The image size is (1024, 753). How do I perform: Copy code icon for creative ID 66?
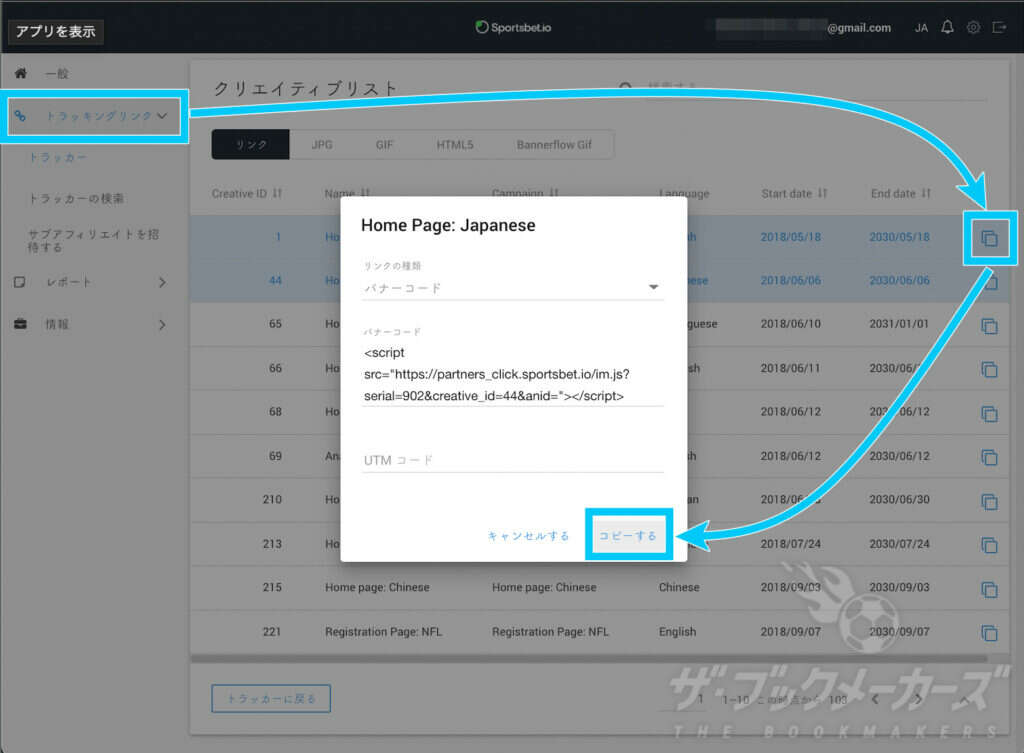point(989,370)
